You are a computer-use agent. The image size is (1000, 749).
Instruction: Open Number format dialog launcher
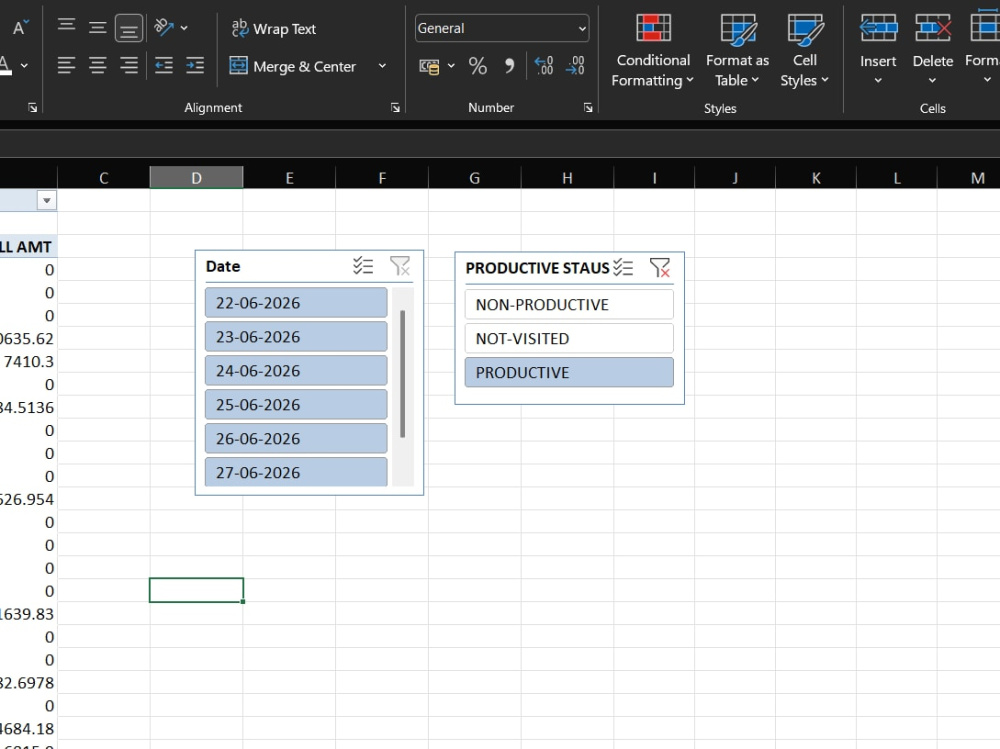click(588, 108)
